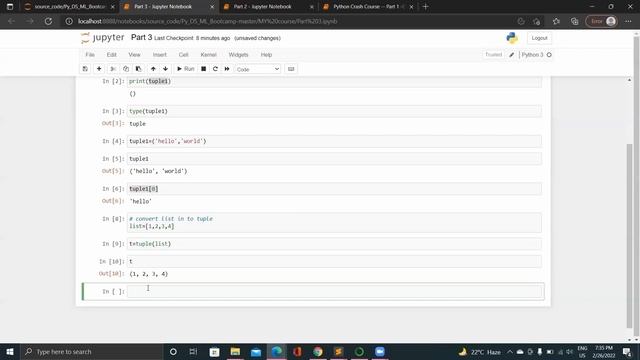Click the output (1, 2, 3, 4)
Viewport: 640px width, 360px height.
(149, 274)
